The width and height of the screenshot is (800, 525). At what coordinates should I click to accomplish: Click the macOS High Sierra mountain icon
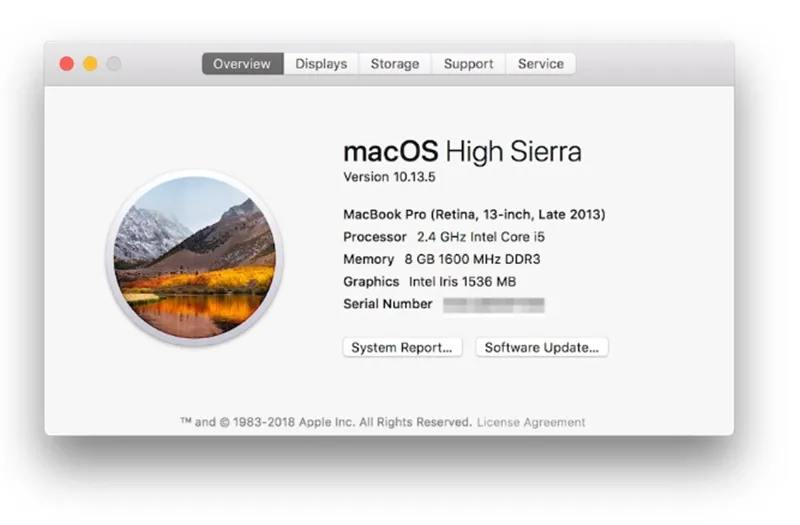click(x=194, y=258)
